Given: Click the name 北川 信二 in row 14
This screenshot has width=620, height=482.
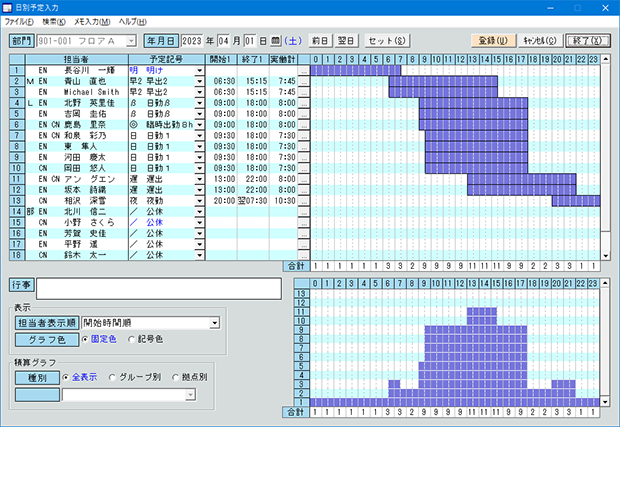Looking at the screenshot, I should point(85,212).
